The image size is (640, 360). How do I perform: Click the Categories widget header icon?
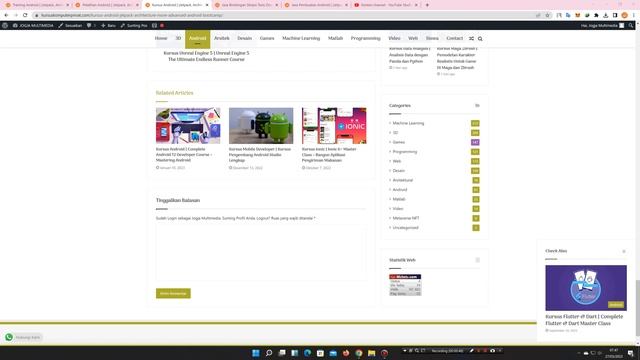tap(477, 106)
